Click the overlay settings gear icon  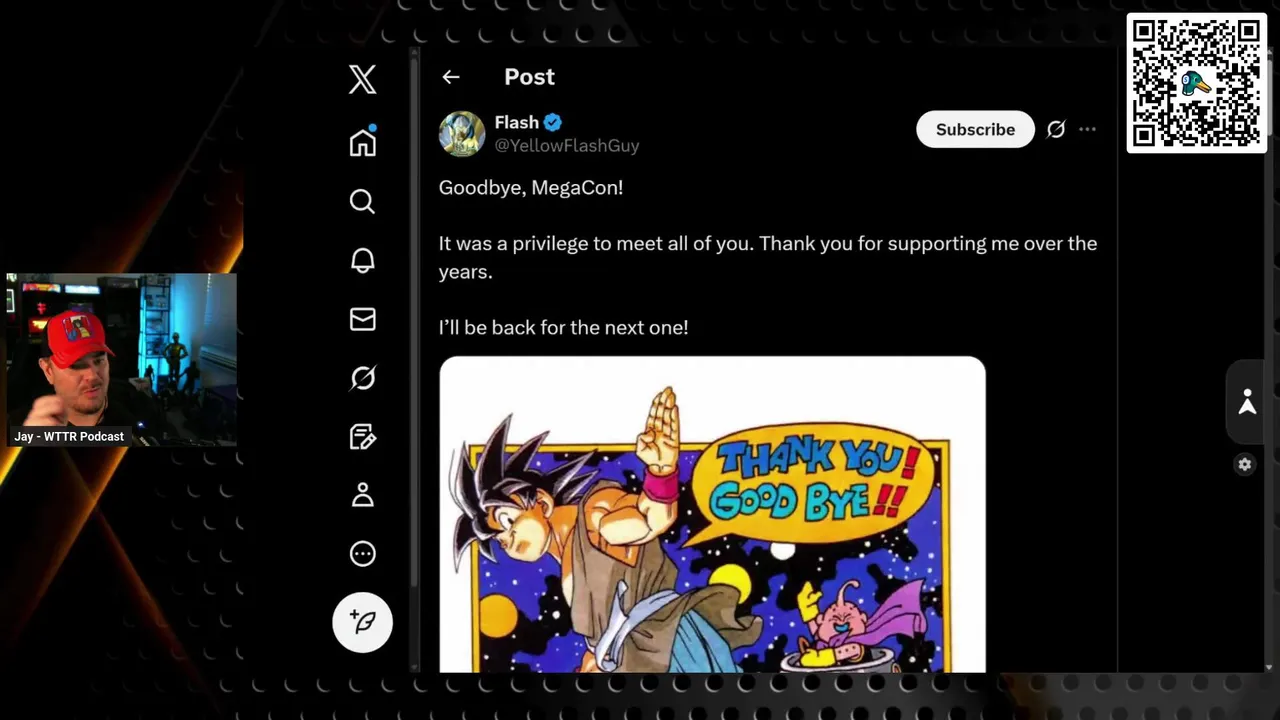click(1245, 464)
